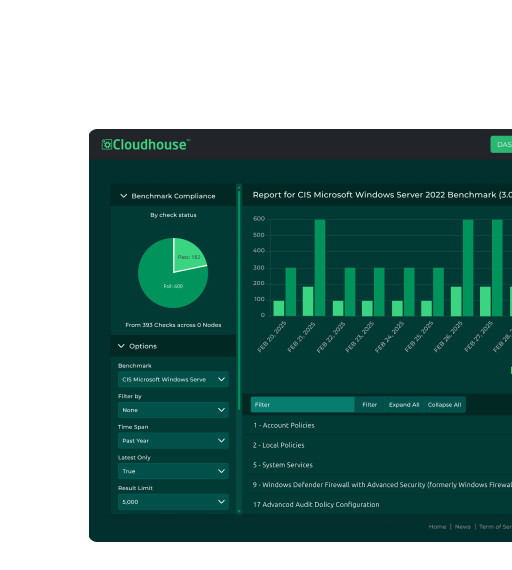
Task: Open the Time Span dropdown
Action: [173, 441]
